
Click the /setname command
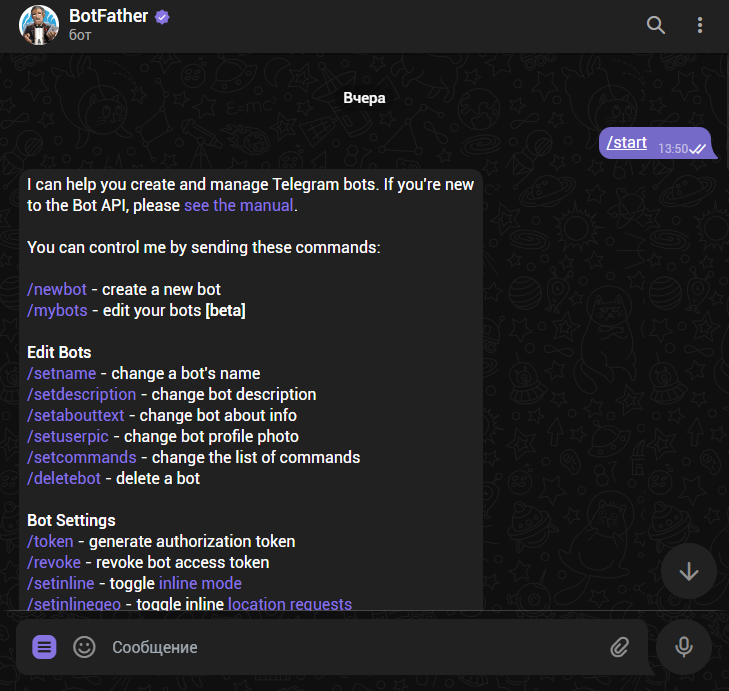62,373
